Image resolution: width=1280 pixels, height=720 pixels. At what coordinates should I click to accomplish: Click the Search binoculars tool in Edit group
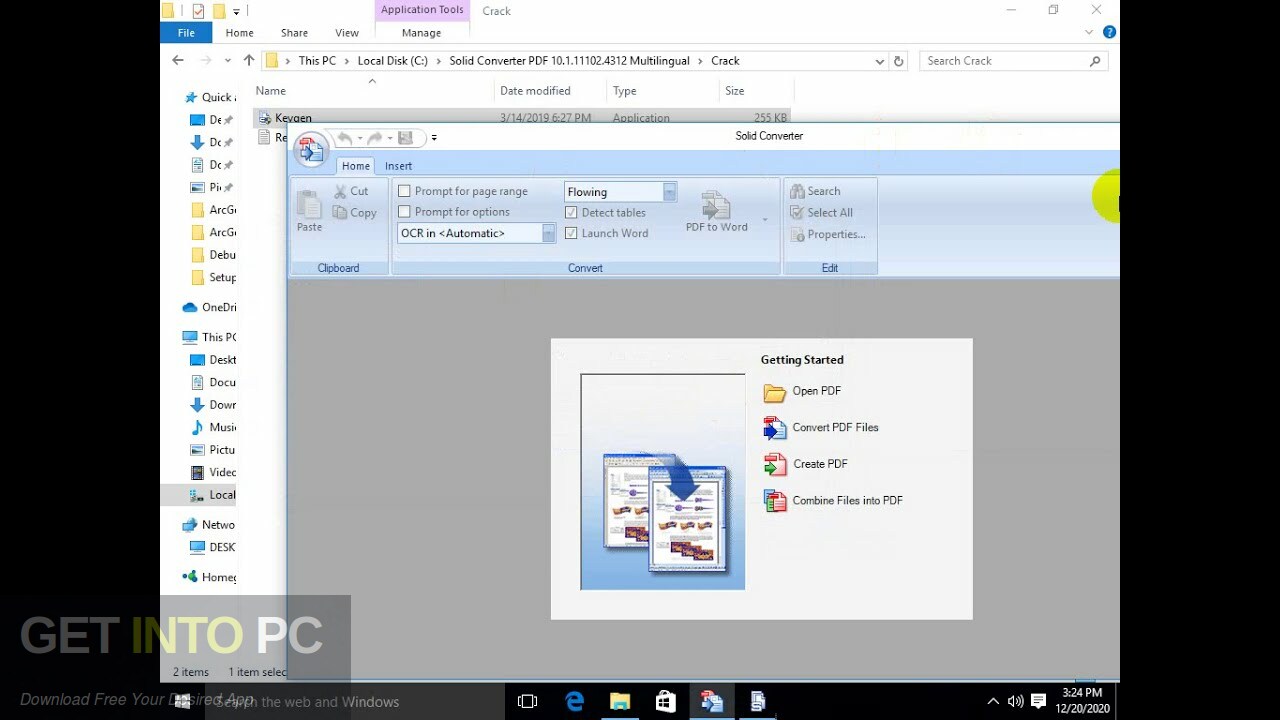(815, 191)
